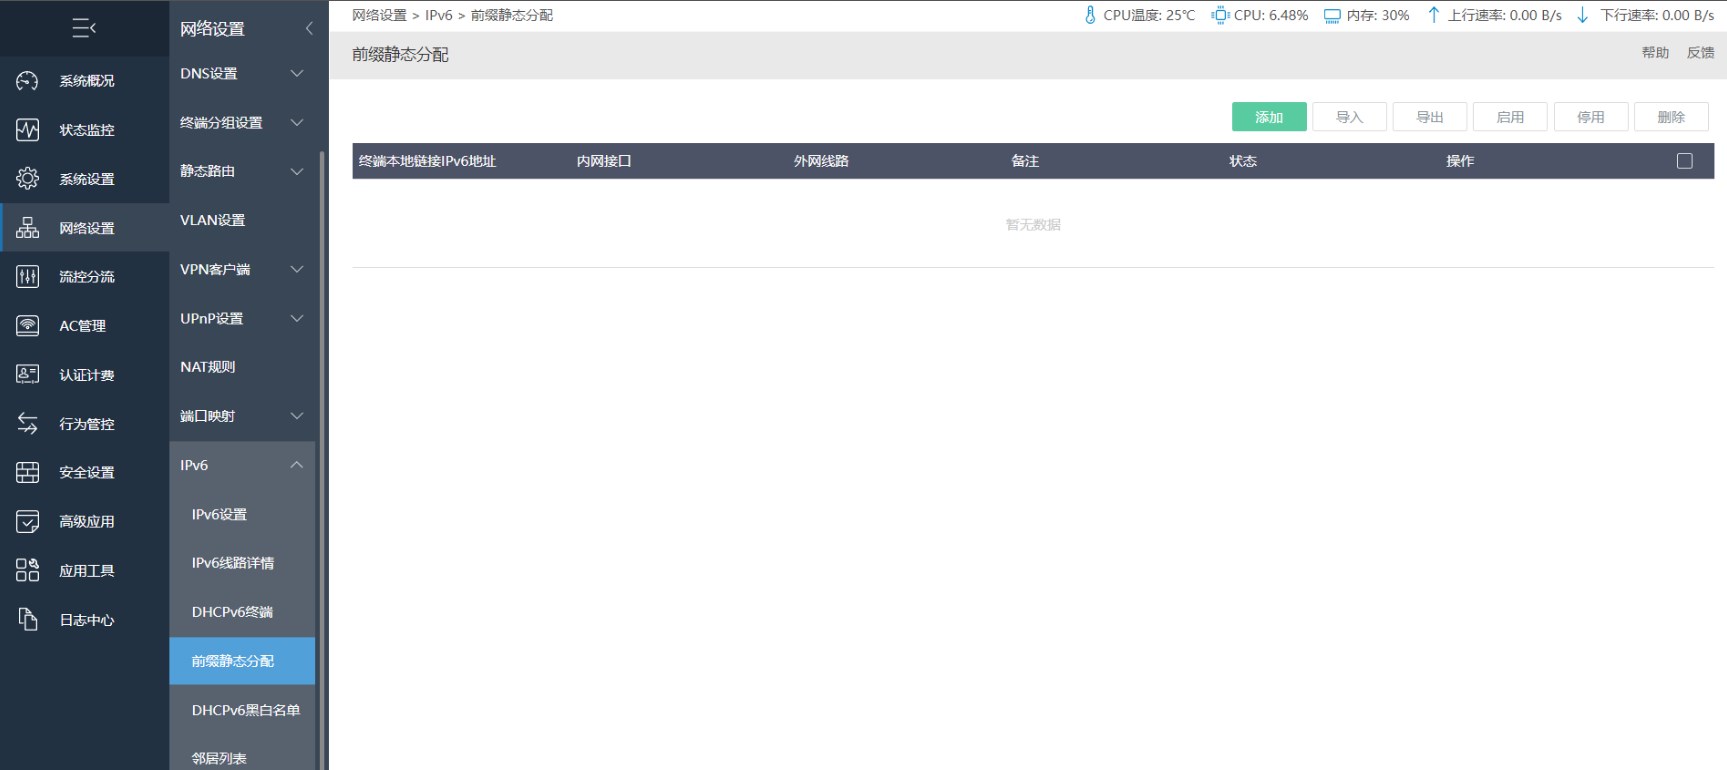Expand the 终端分组设置 chevron

click(x=297, y=123)
